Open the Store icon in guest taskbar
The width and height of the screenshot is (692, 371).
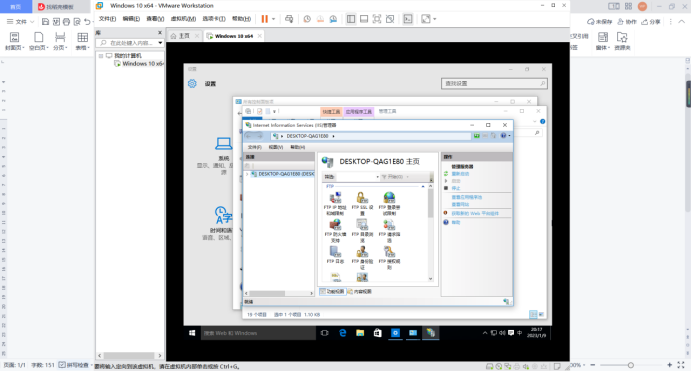pos(377,333)
